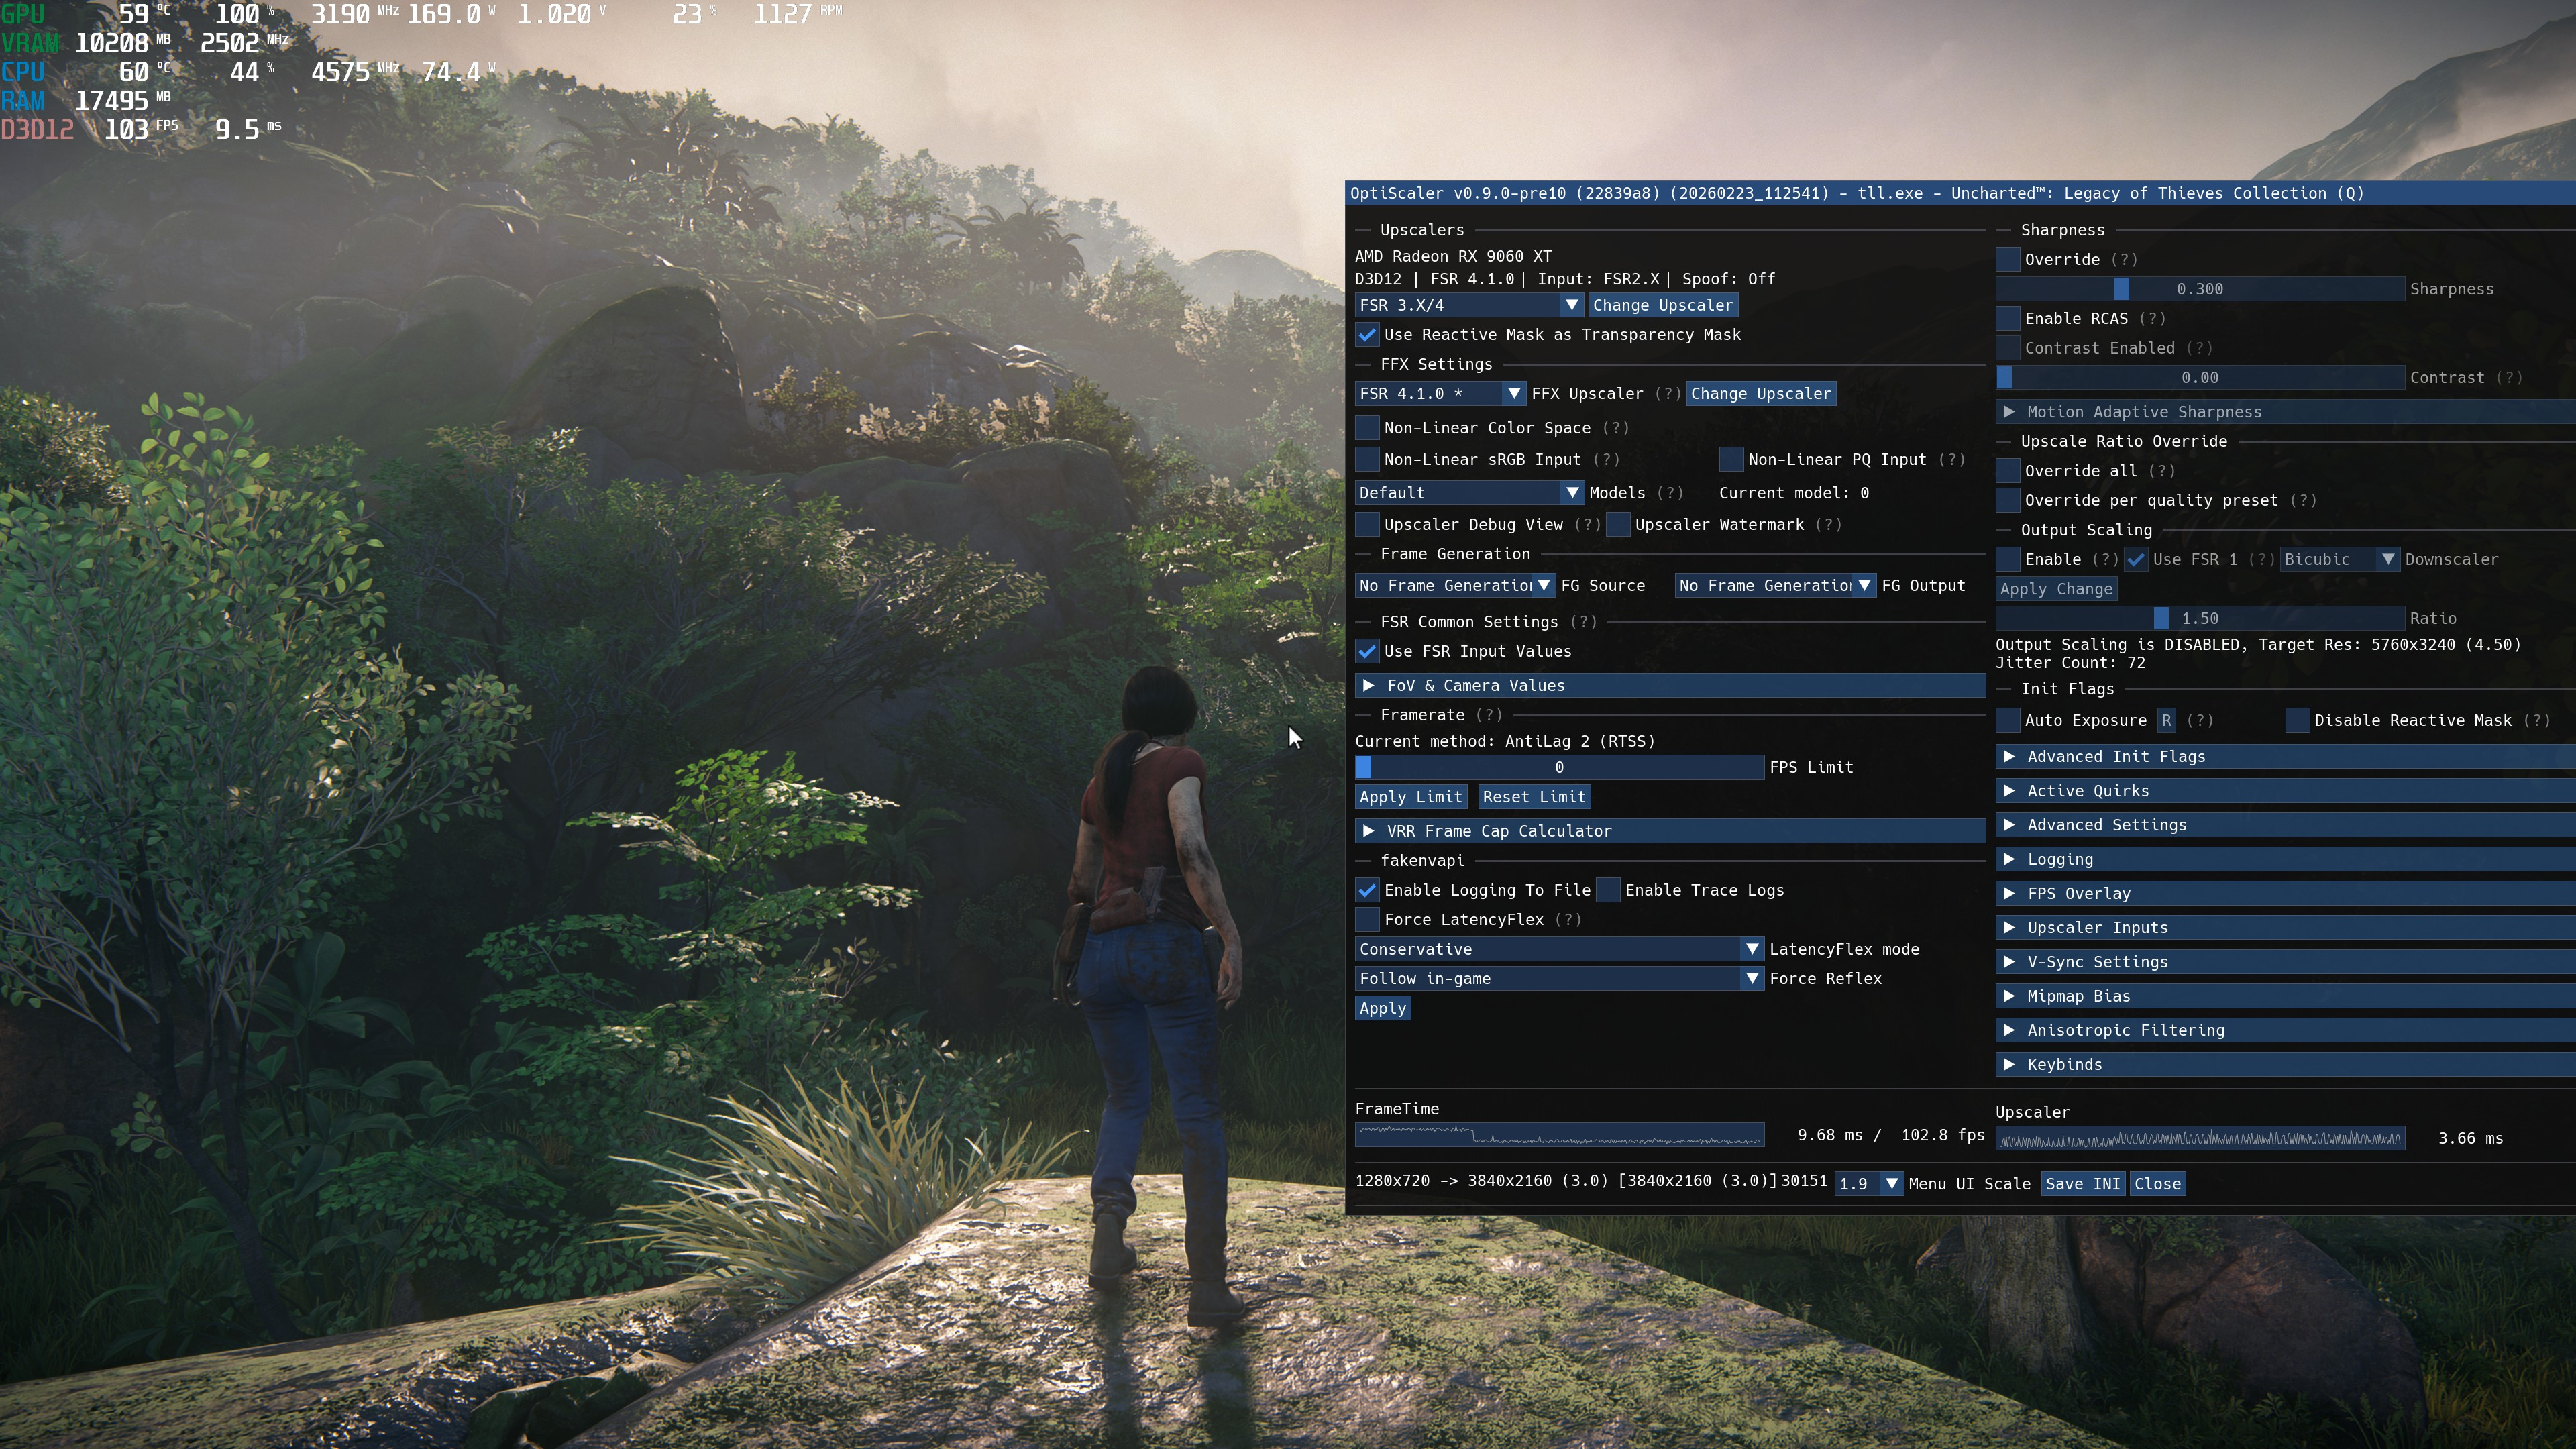Click the FPS Limit slider
Viewport: 2576px width, 1449px height.
(x=1559, y=768)
